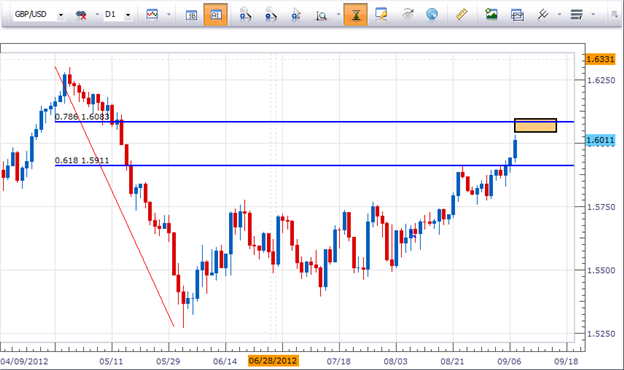Click the 1.5750 price axis label
This screenshot has width=624, height=370.
[601, 207]
